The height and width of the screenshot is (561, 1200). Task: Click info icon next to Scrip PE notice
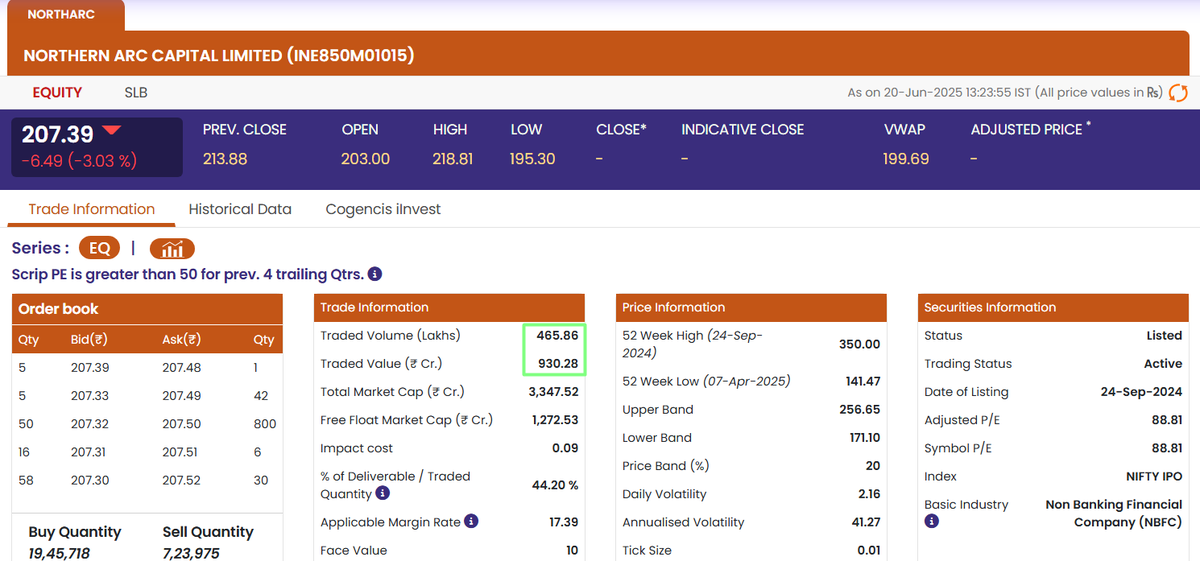[375, 274]
